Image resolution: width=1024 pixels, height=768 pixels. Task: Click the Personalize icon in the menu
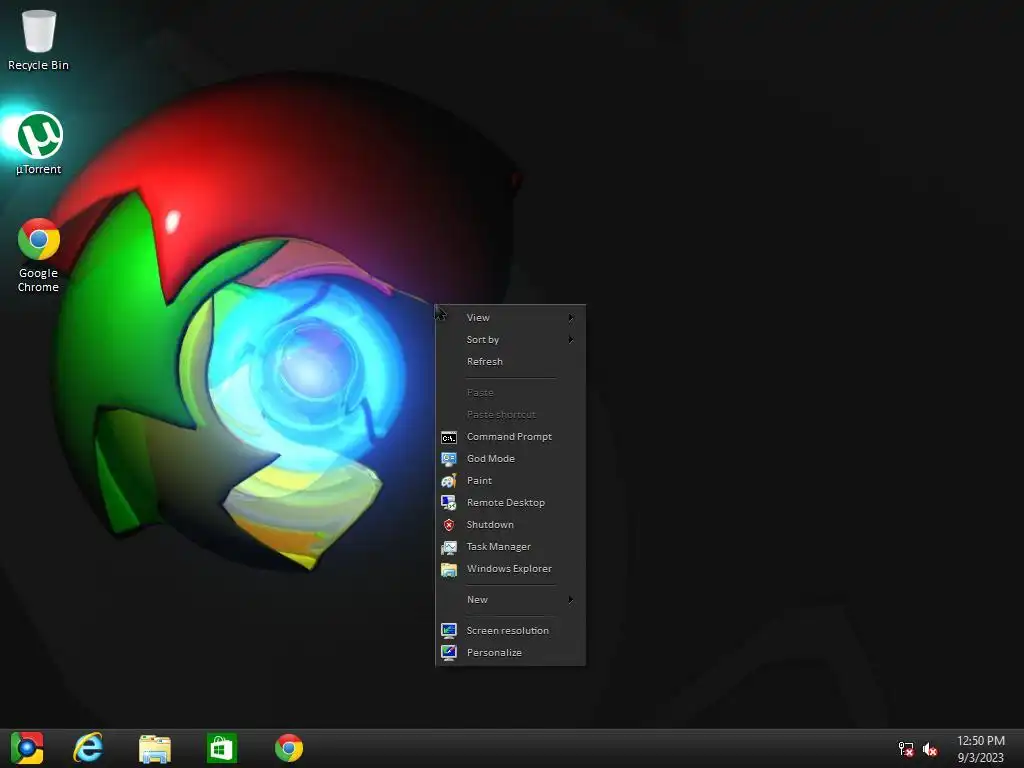449,653
